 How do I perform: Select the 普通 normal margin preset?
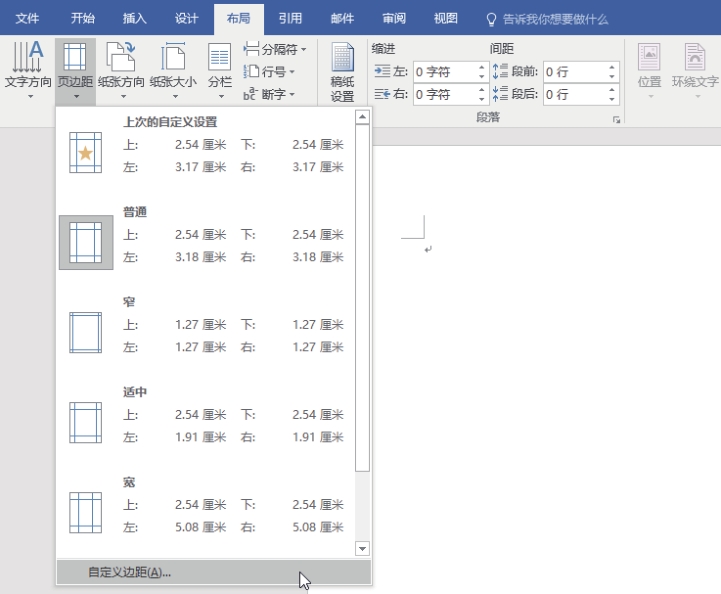pyautogui.click(x=206, y=242)
